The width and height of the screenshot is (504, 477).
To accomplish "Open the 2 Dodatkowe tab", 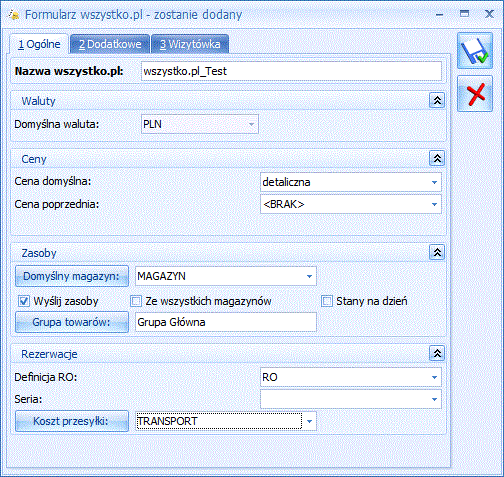I will 110,44.
